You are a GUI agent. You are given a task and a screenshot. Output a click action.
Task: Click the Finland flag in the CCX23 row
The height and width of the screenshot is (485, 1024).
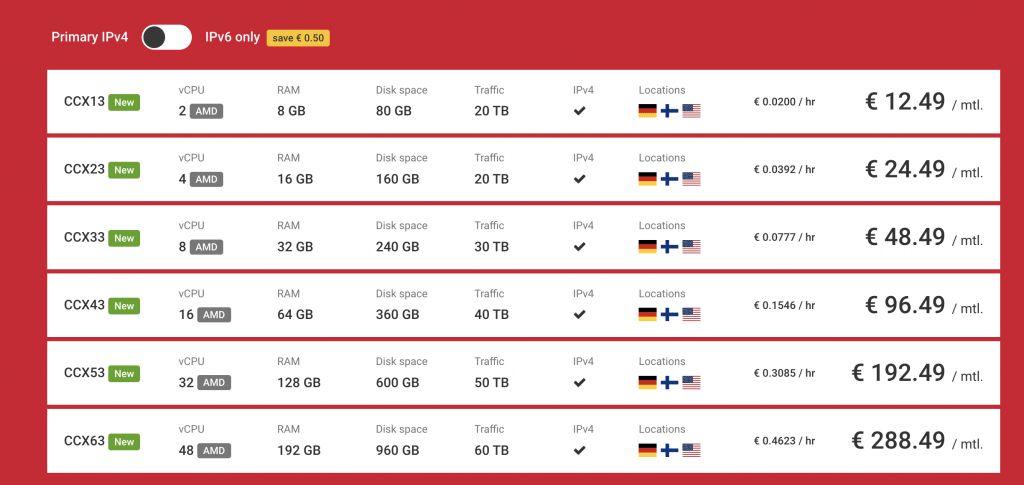(669, 179)
